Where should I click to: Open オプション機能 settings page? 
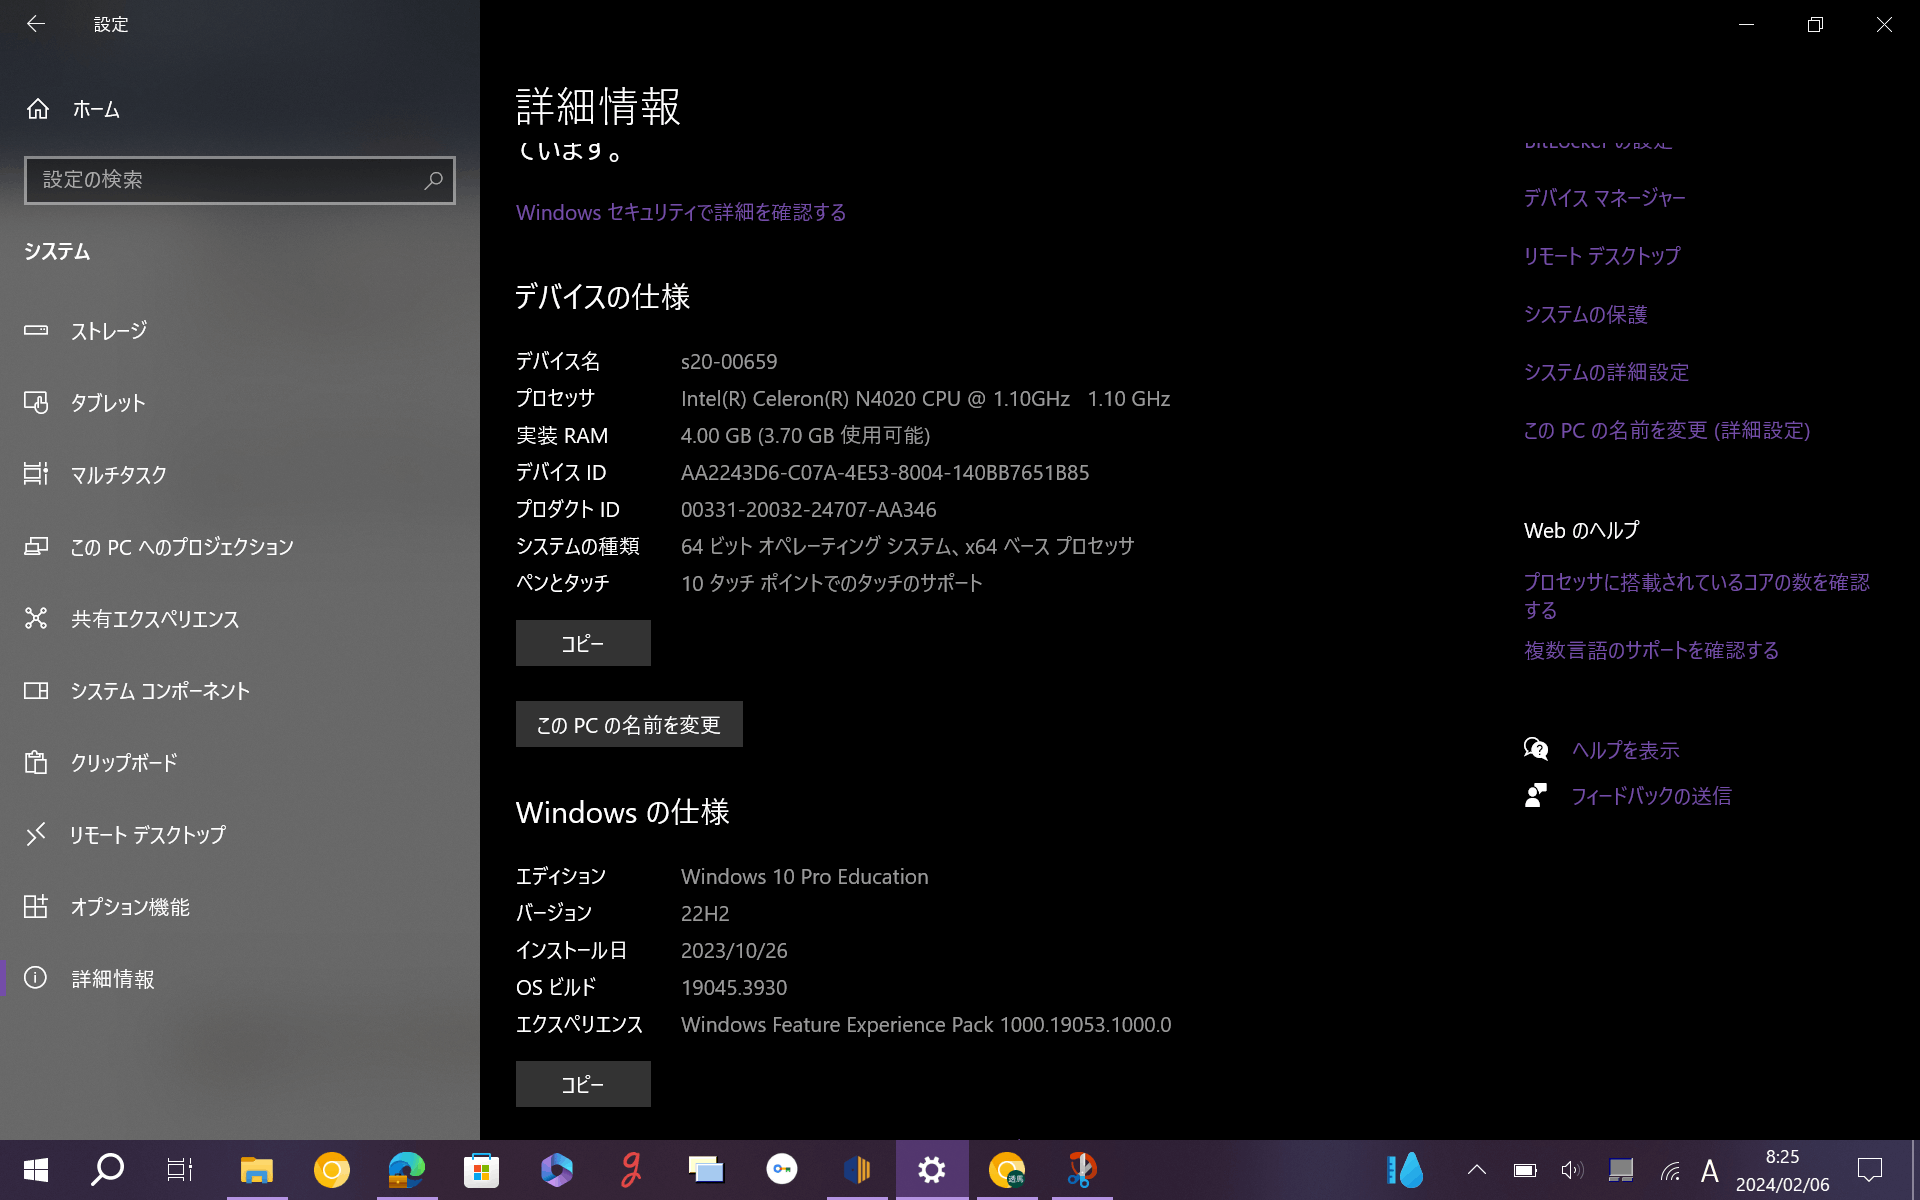(129, 907)
